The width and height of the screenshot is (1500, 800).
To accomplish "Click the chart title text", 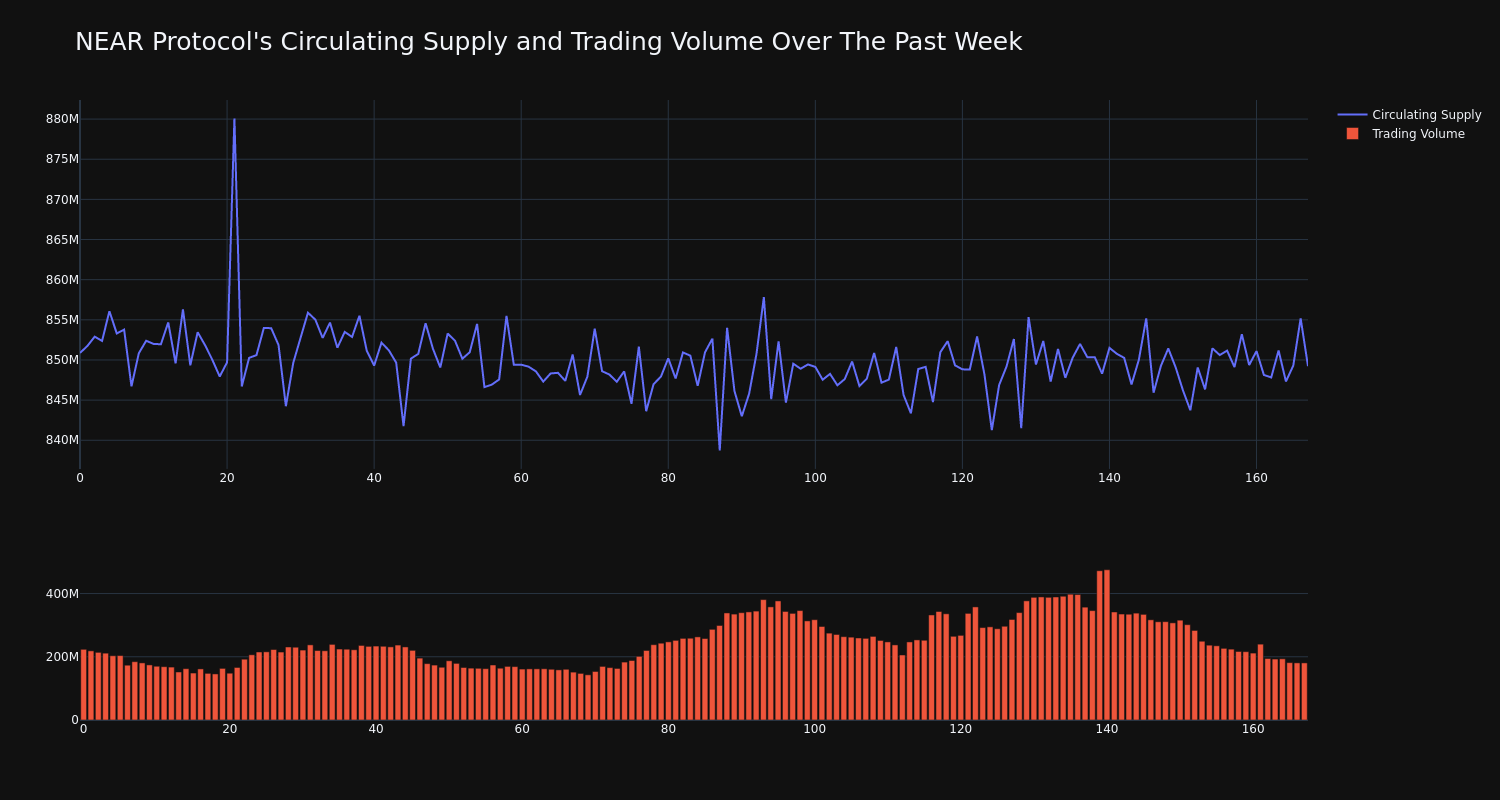I will click(x=548, y=42).
